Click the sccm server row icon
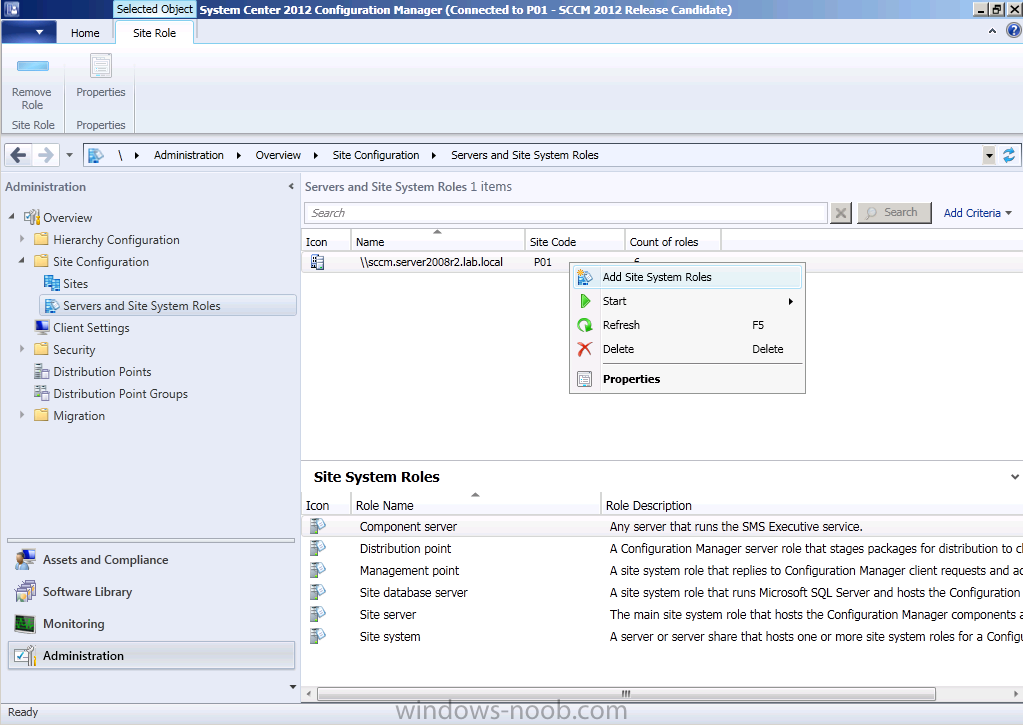The height and width of the screenshot is (725, 1023). pyautogui.click(x=317, y=262)
